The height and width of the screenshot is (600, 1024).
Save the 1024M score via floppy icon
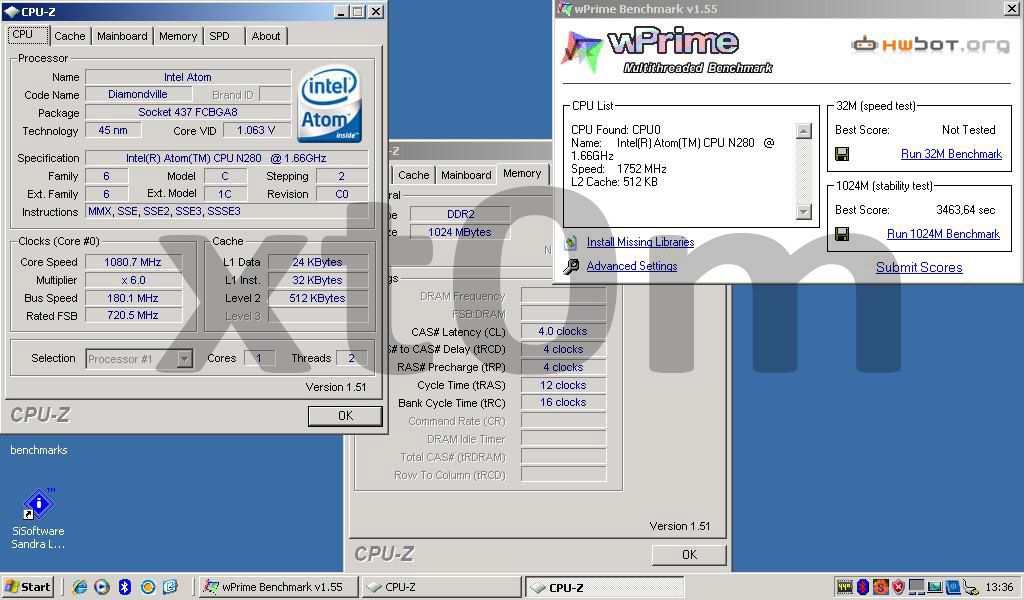tap(842, 234)
